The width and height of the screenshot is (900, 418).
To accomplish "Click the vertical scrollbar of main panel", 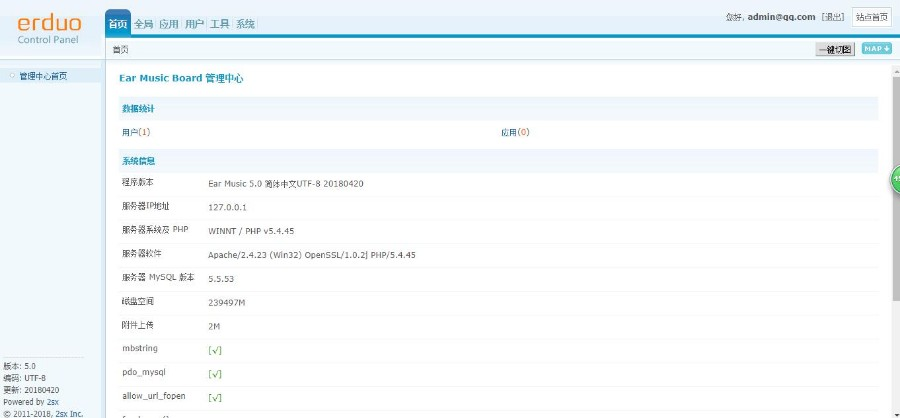I will [896, 187].
